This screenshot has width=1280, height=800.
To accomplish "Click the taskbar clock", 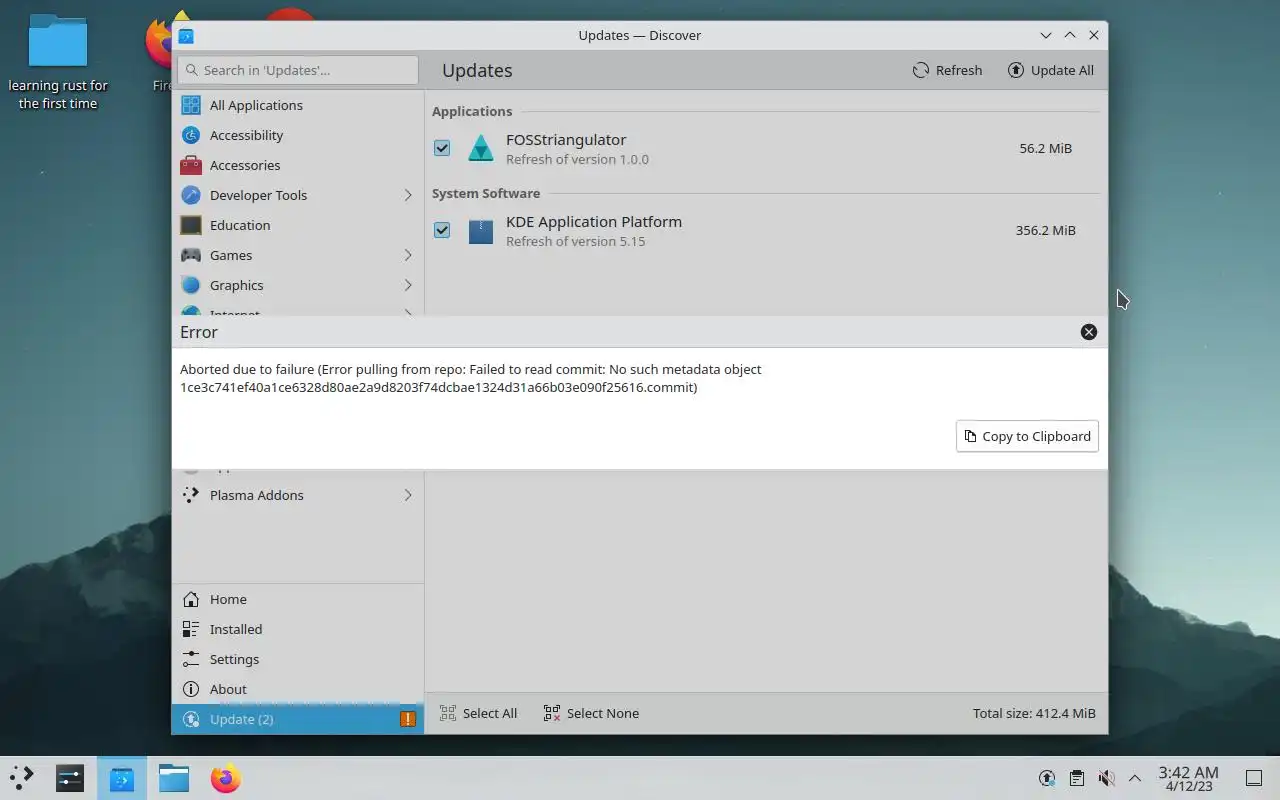I will tap(1188, 778).
